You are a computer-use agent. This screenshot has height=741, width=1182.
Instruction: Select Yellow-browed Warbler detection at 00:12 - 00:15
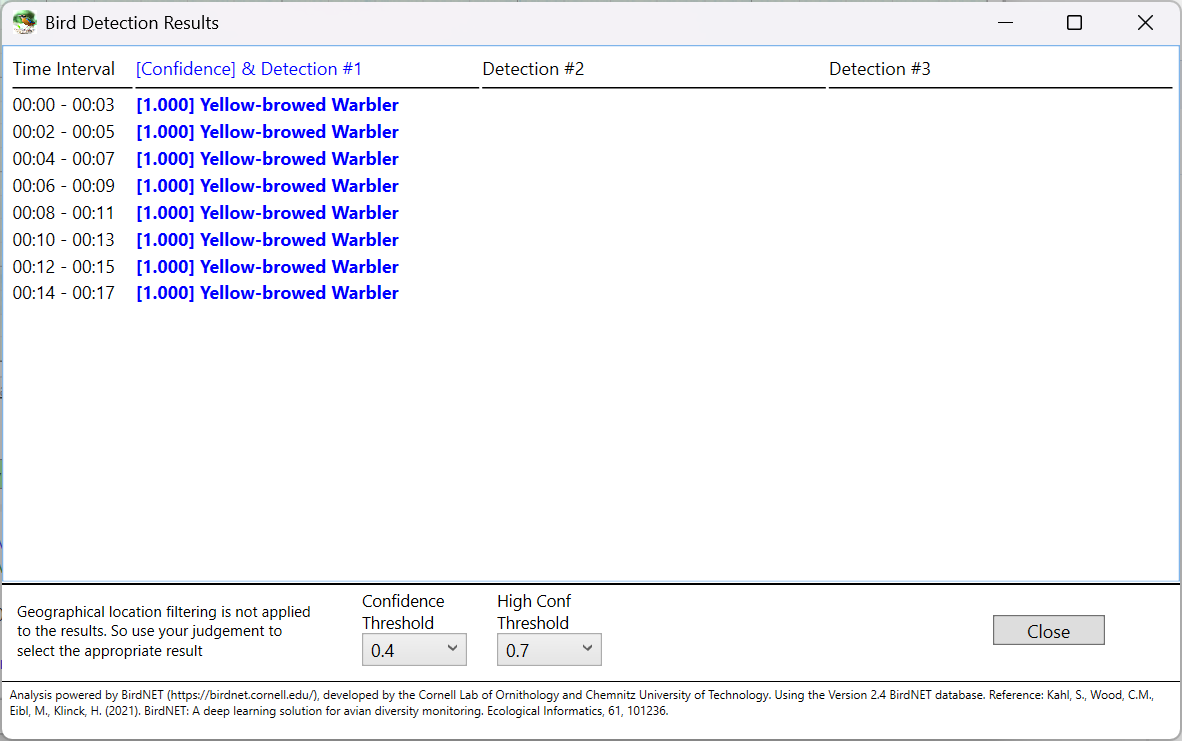coord(267,267)
